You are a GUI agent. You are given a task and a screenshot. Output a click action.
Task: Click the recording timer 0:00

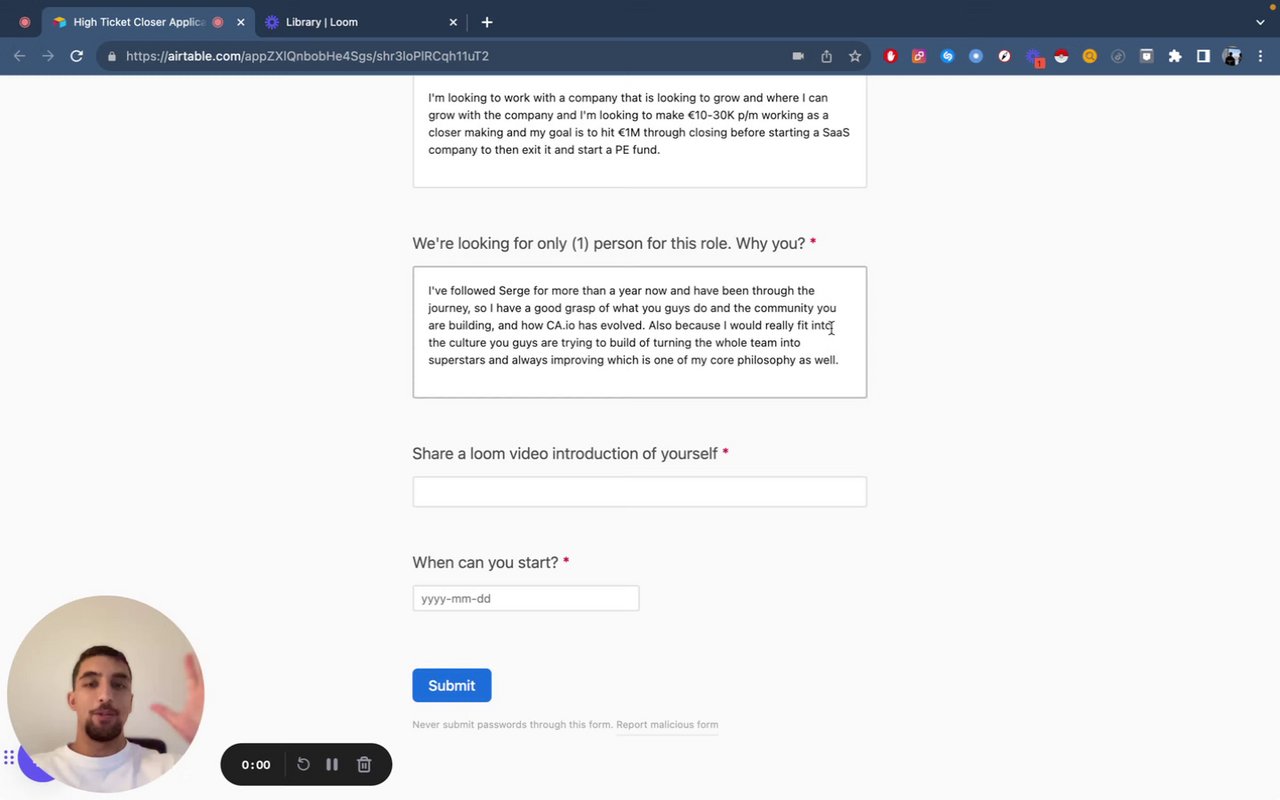click(256, 765)
